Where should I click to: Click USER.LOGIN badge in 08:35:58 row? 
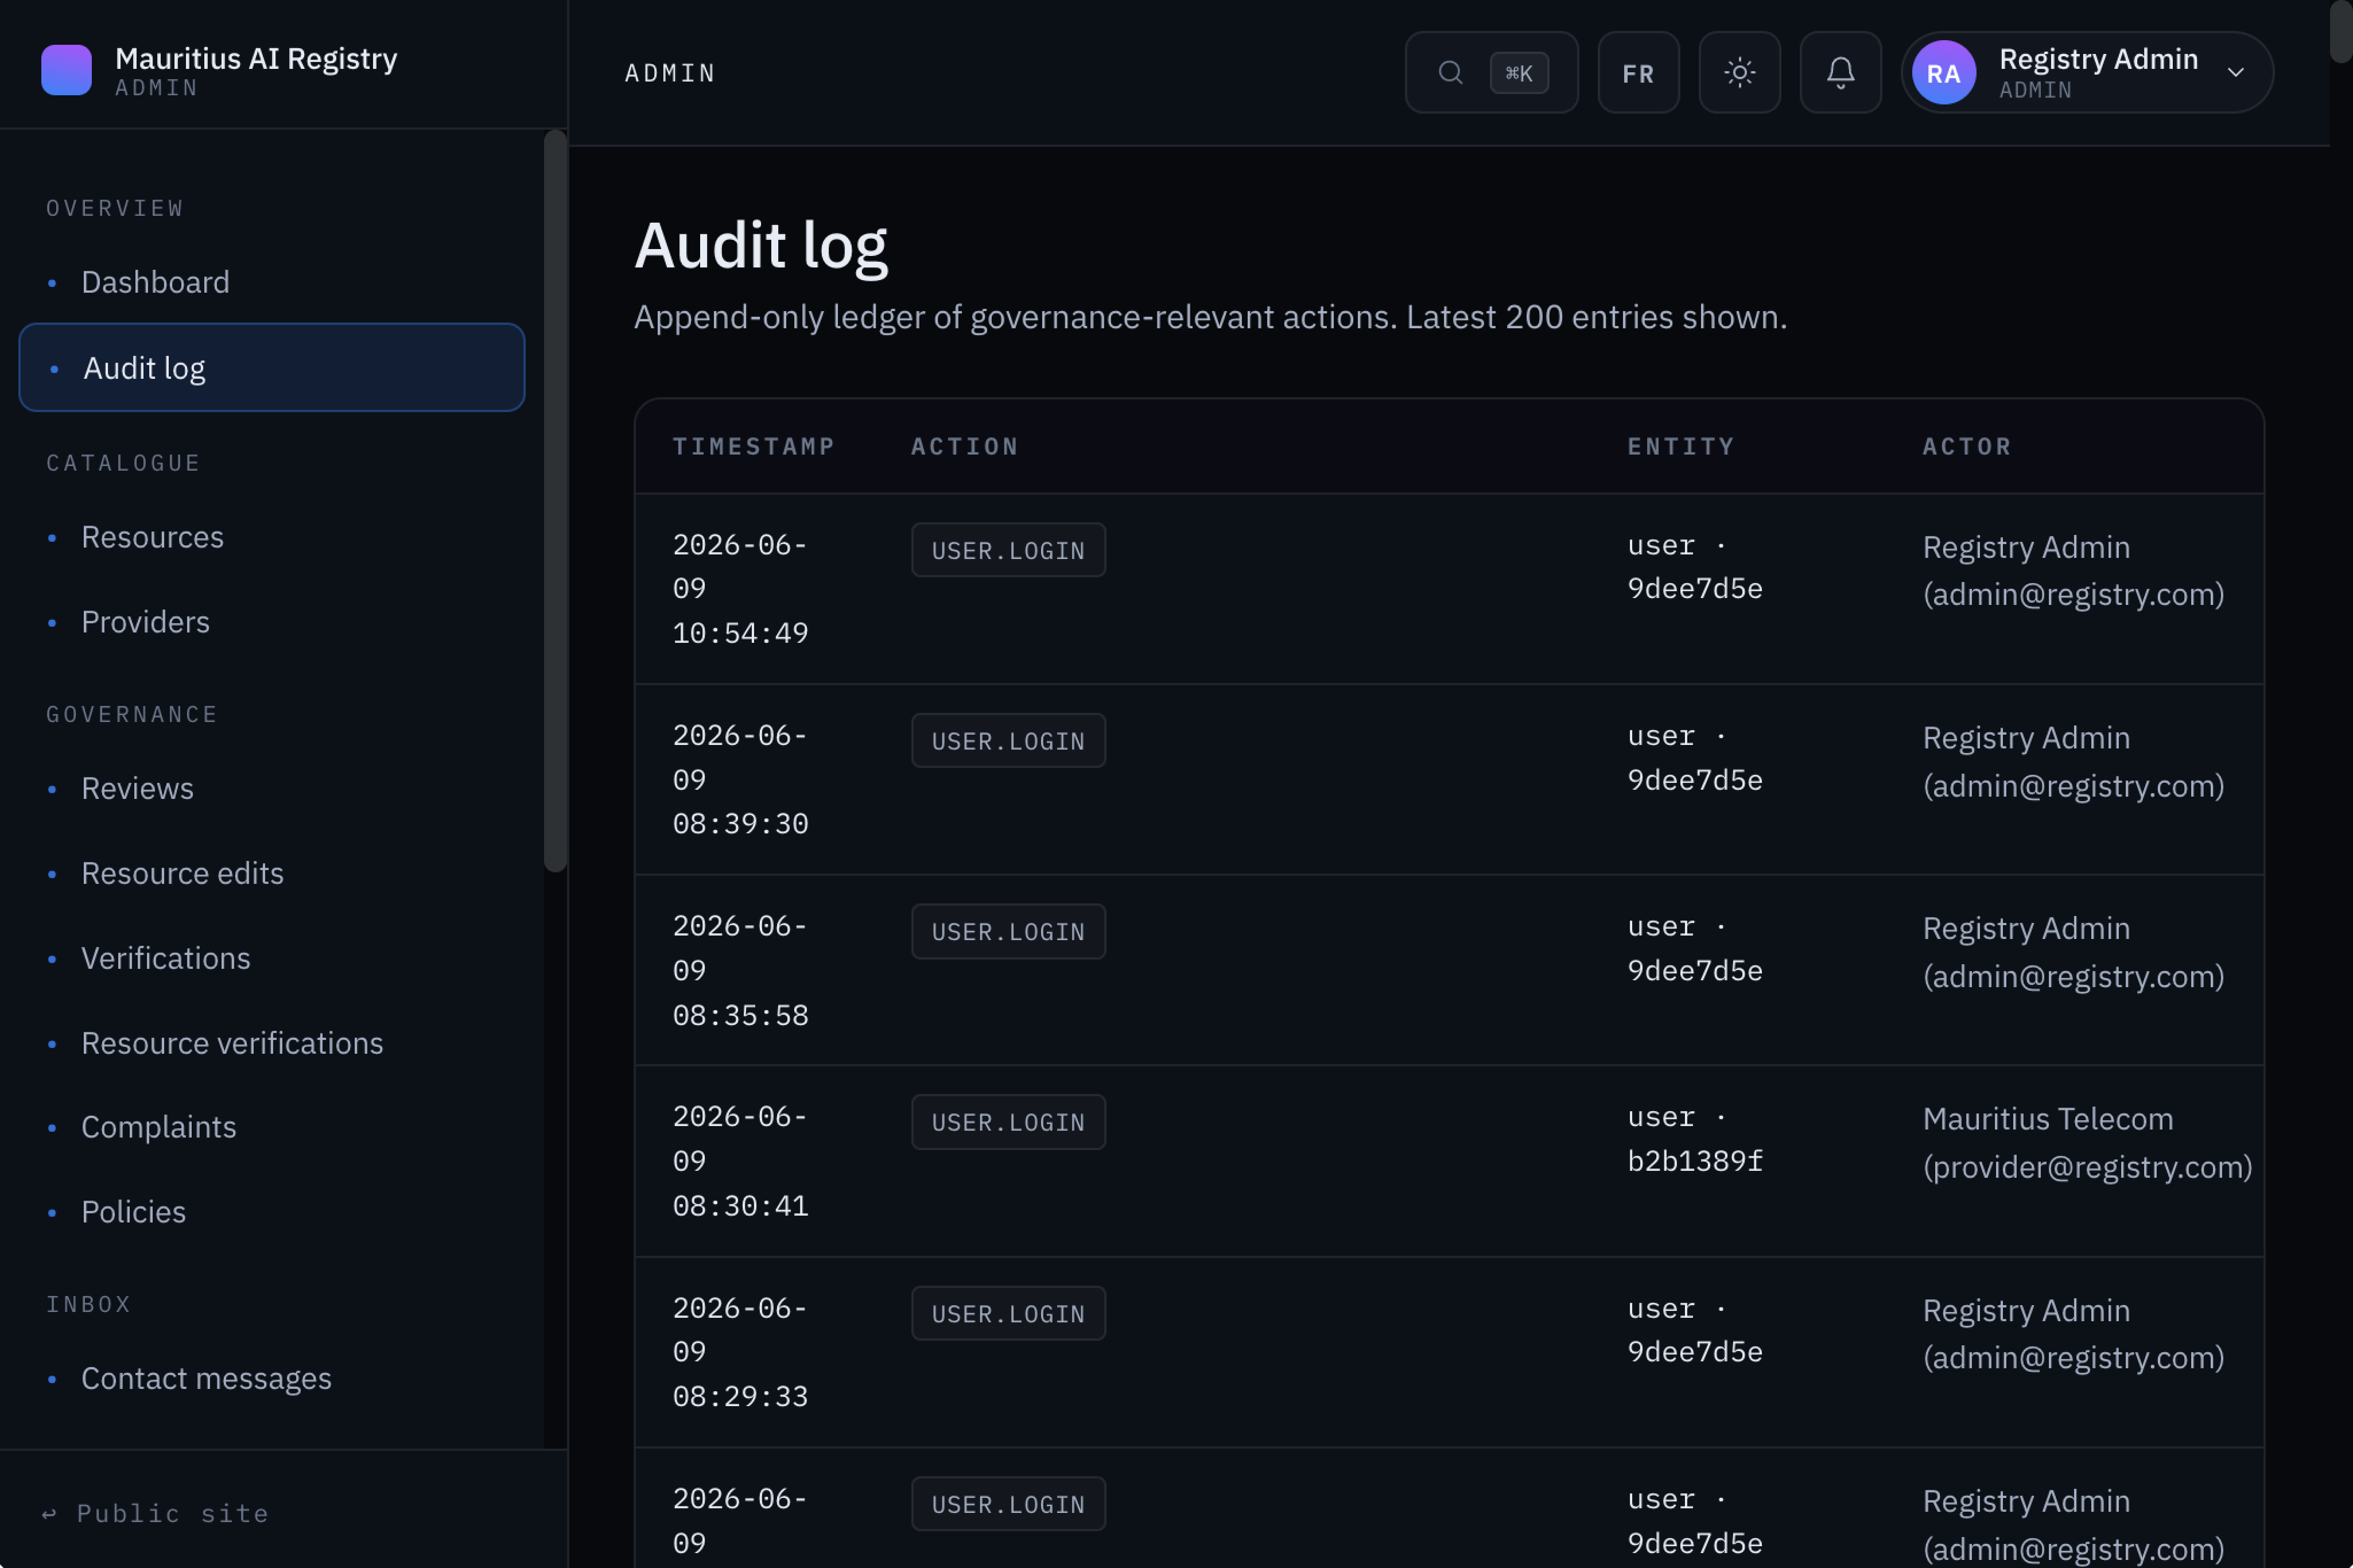pos(1008,932)
